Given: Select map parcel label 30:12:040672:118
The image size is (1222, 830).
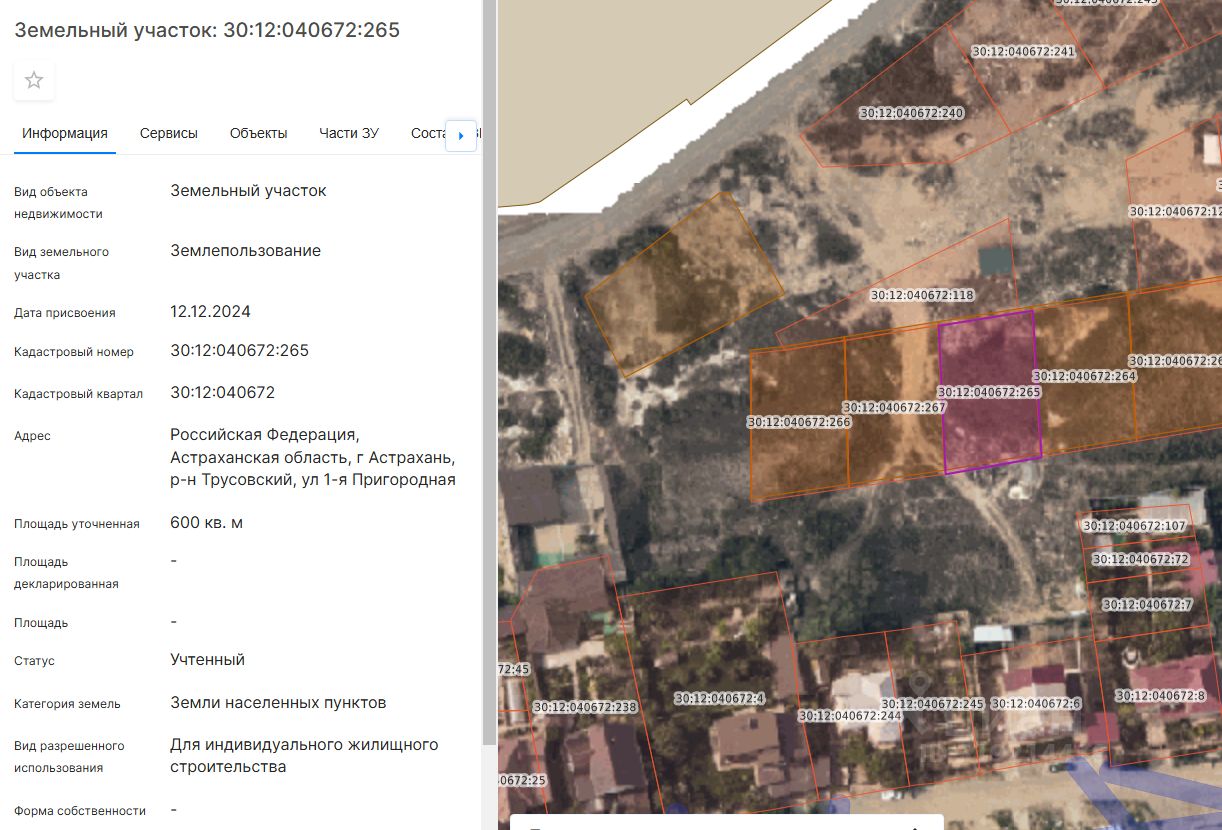Looking at the screenshot, I should point(922,295).
